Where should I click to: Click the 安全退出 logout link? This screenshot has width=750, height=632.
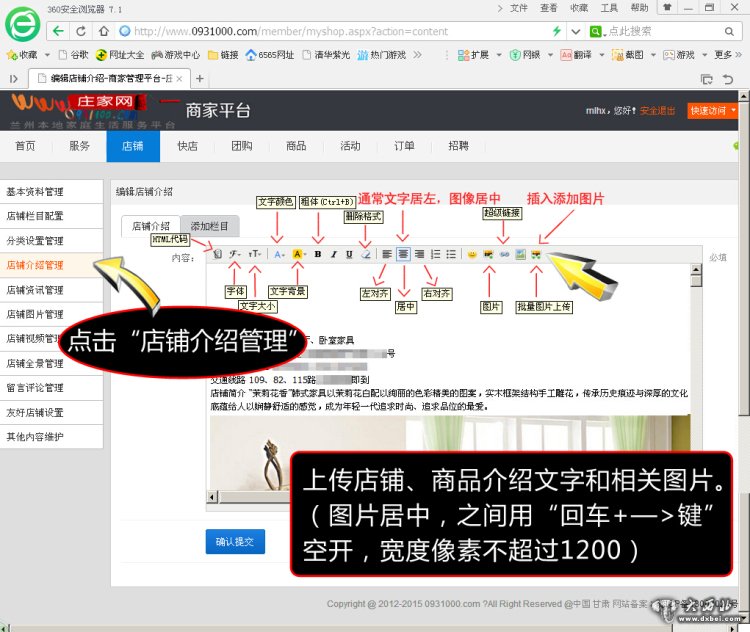click(x=657, y=110)
